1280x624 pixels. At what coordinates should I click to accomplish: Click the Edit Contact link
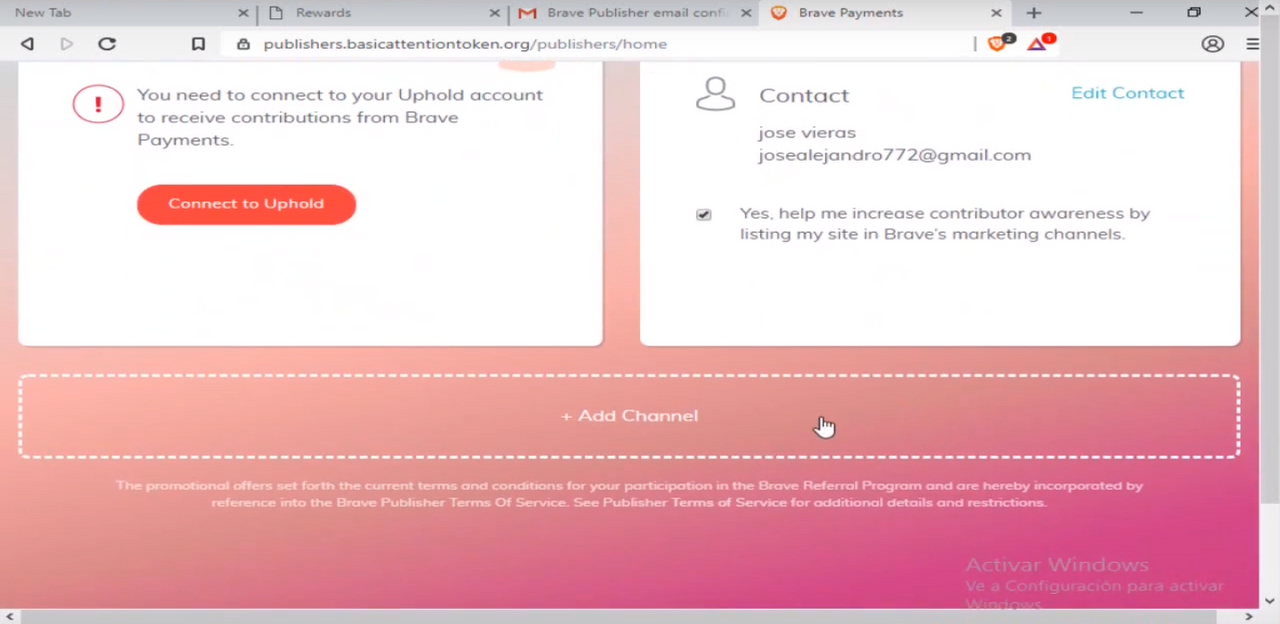point(1127,93)
